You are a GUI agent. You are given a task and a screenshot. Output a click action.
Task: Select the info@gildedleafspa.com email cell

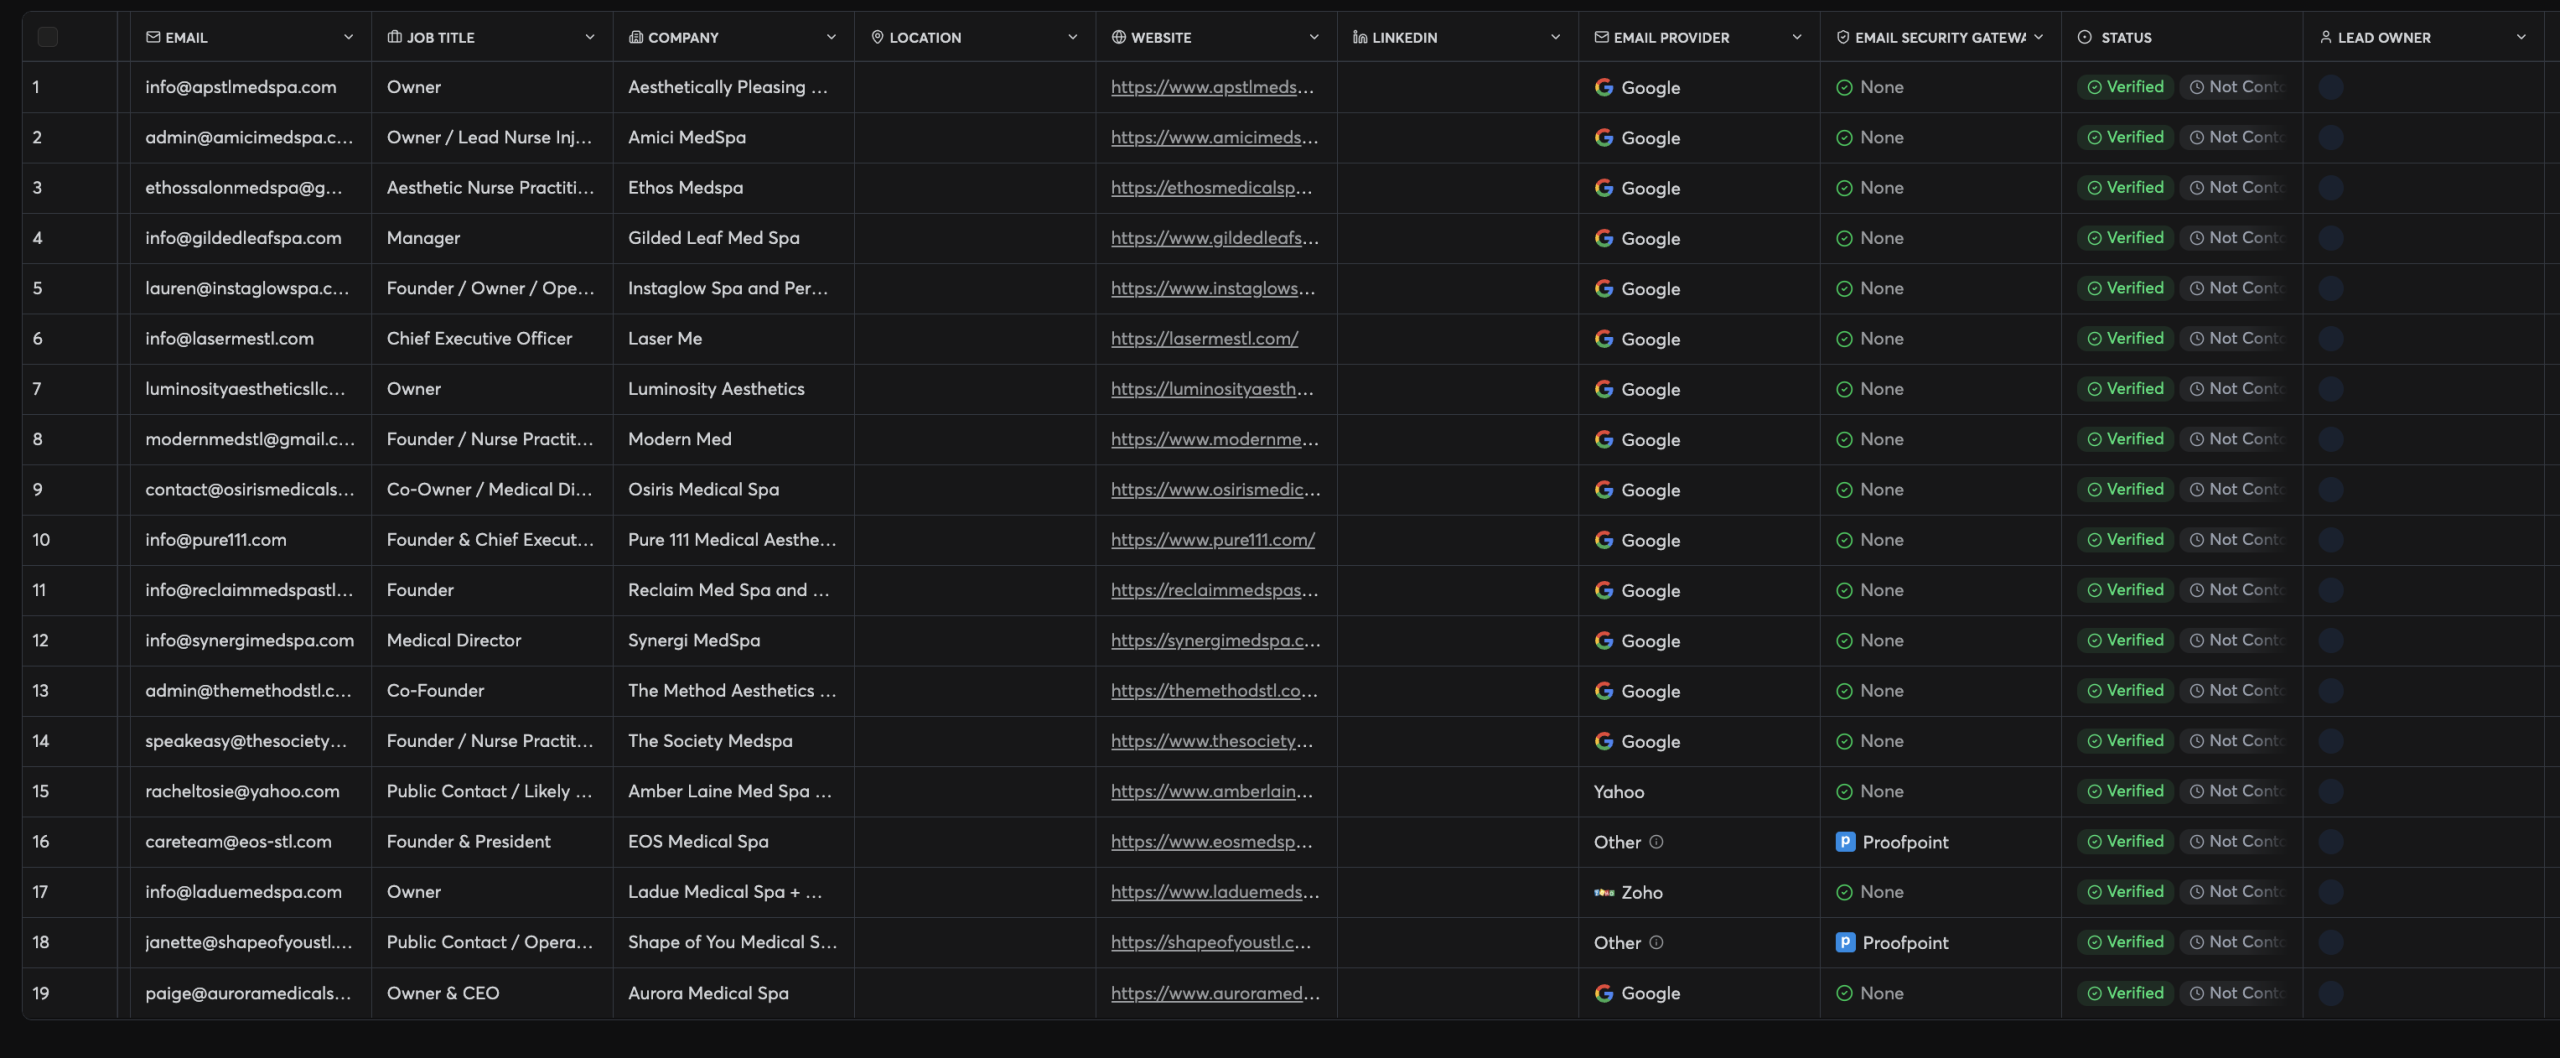click(251, 238)
